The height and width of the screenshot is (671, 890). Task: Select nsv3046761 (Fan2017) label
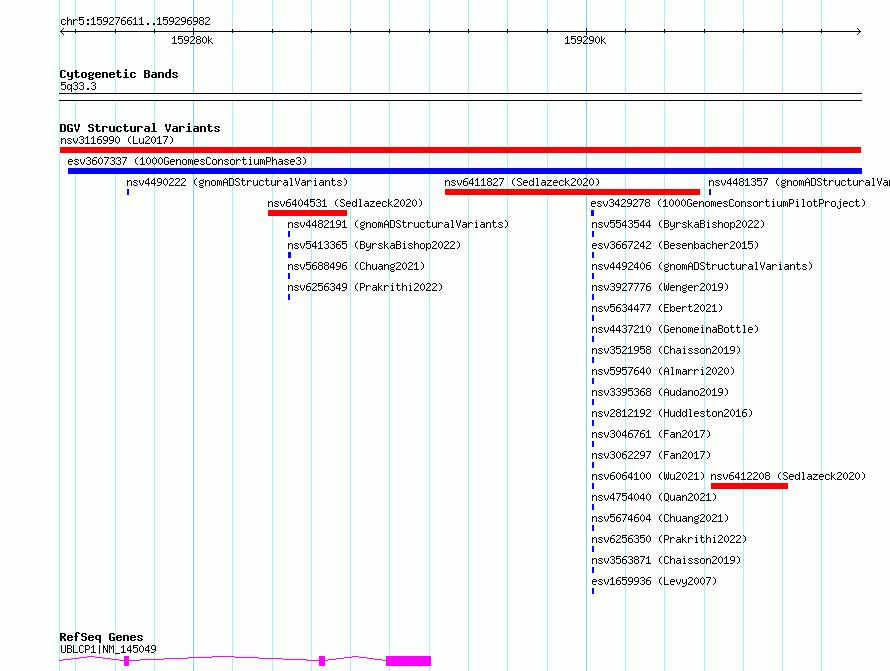point(651,434)
